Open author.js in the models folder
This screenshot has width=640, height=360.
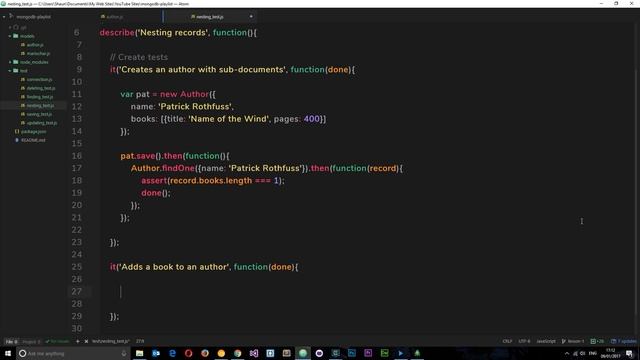(35, 44)
